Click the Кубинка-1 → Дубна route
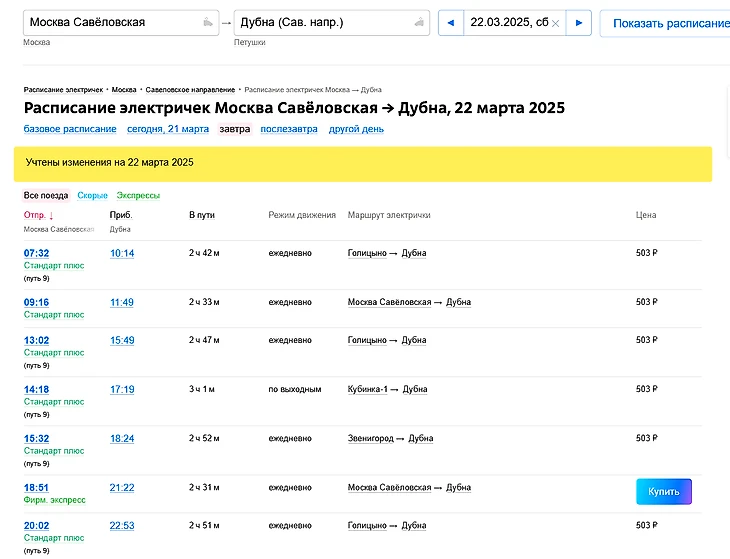The width and height of the screenshot is (730, 559). pos(387,389)
